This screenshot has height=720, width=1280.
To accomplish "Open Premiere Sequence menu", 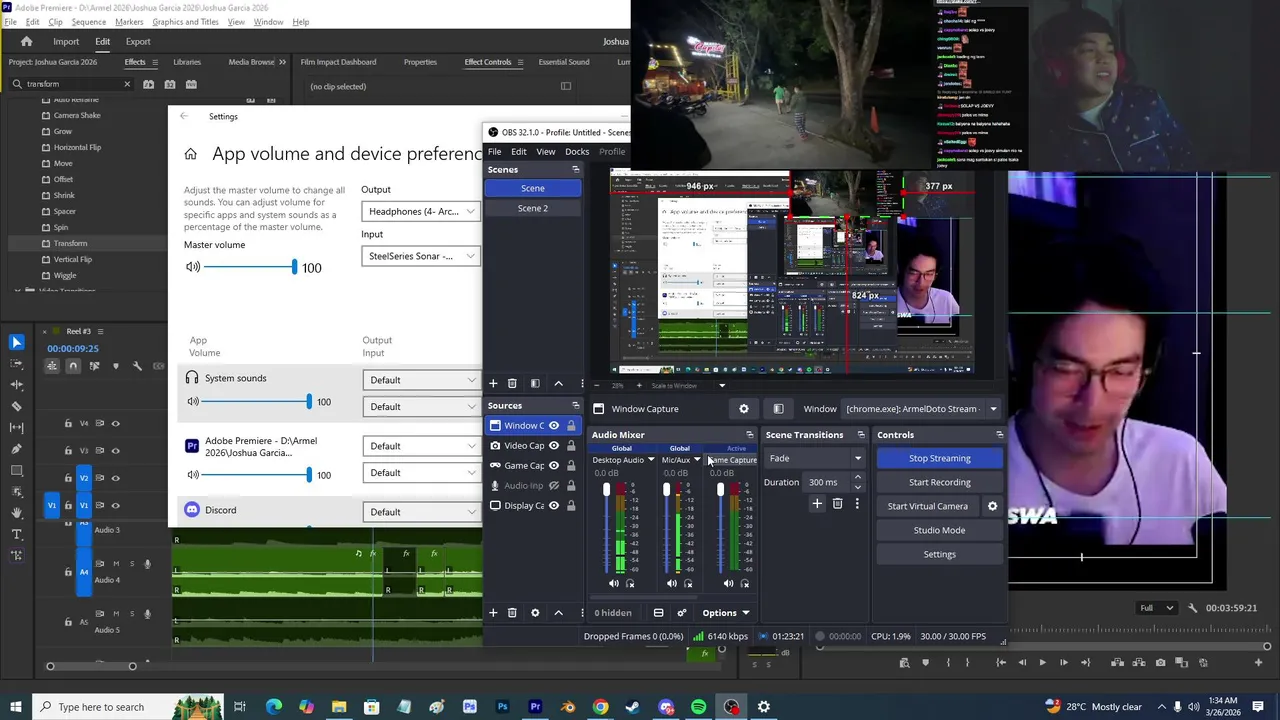I will click(89, 22).
